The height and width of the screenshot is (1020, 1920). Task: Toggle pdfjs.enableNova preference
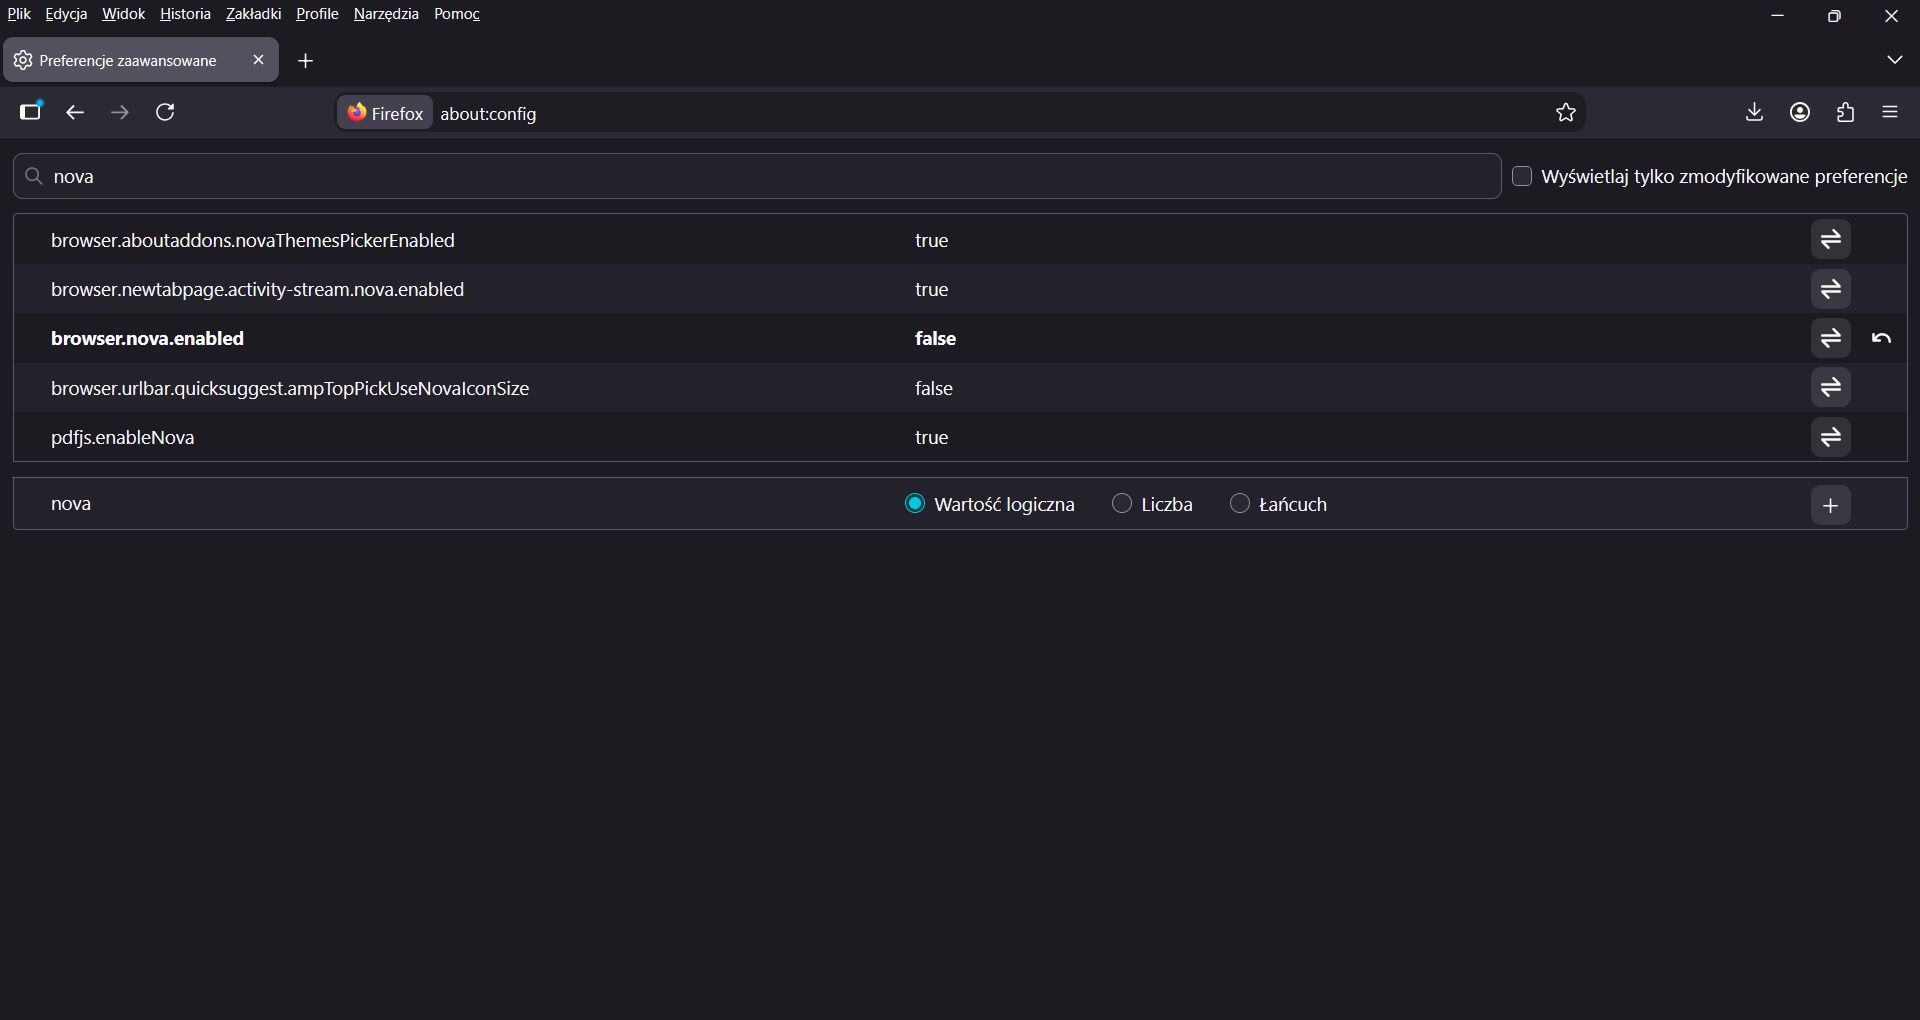point(1830,437)
